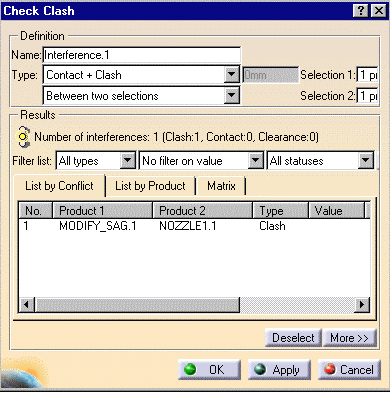Click the Selection 1 field
This screenshot has width=390, height=393.
pyautogui.click(x=367, y=75)
